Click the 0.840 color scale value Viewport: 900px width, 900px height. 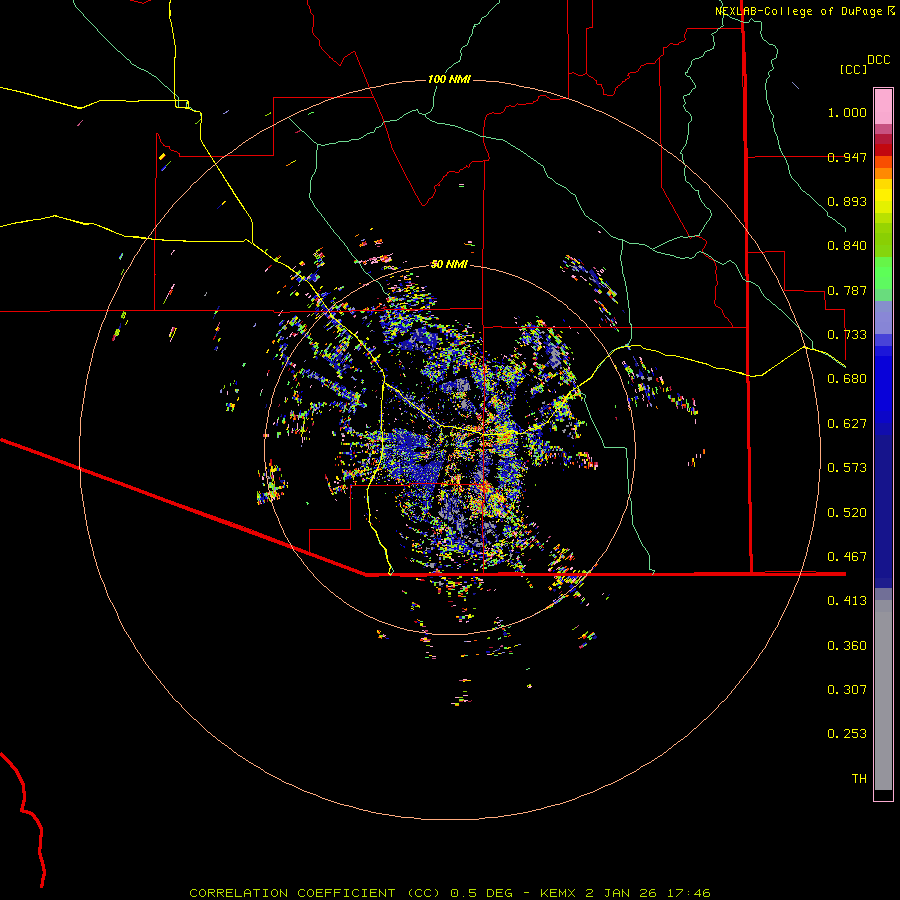(x=847, y=246)
